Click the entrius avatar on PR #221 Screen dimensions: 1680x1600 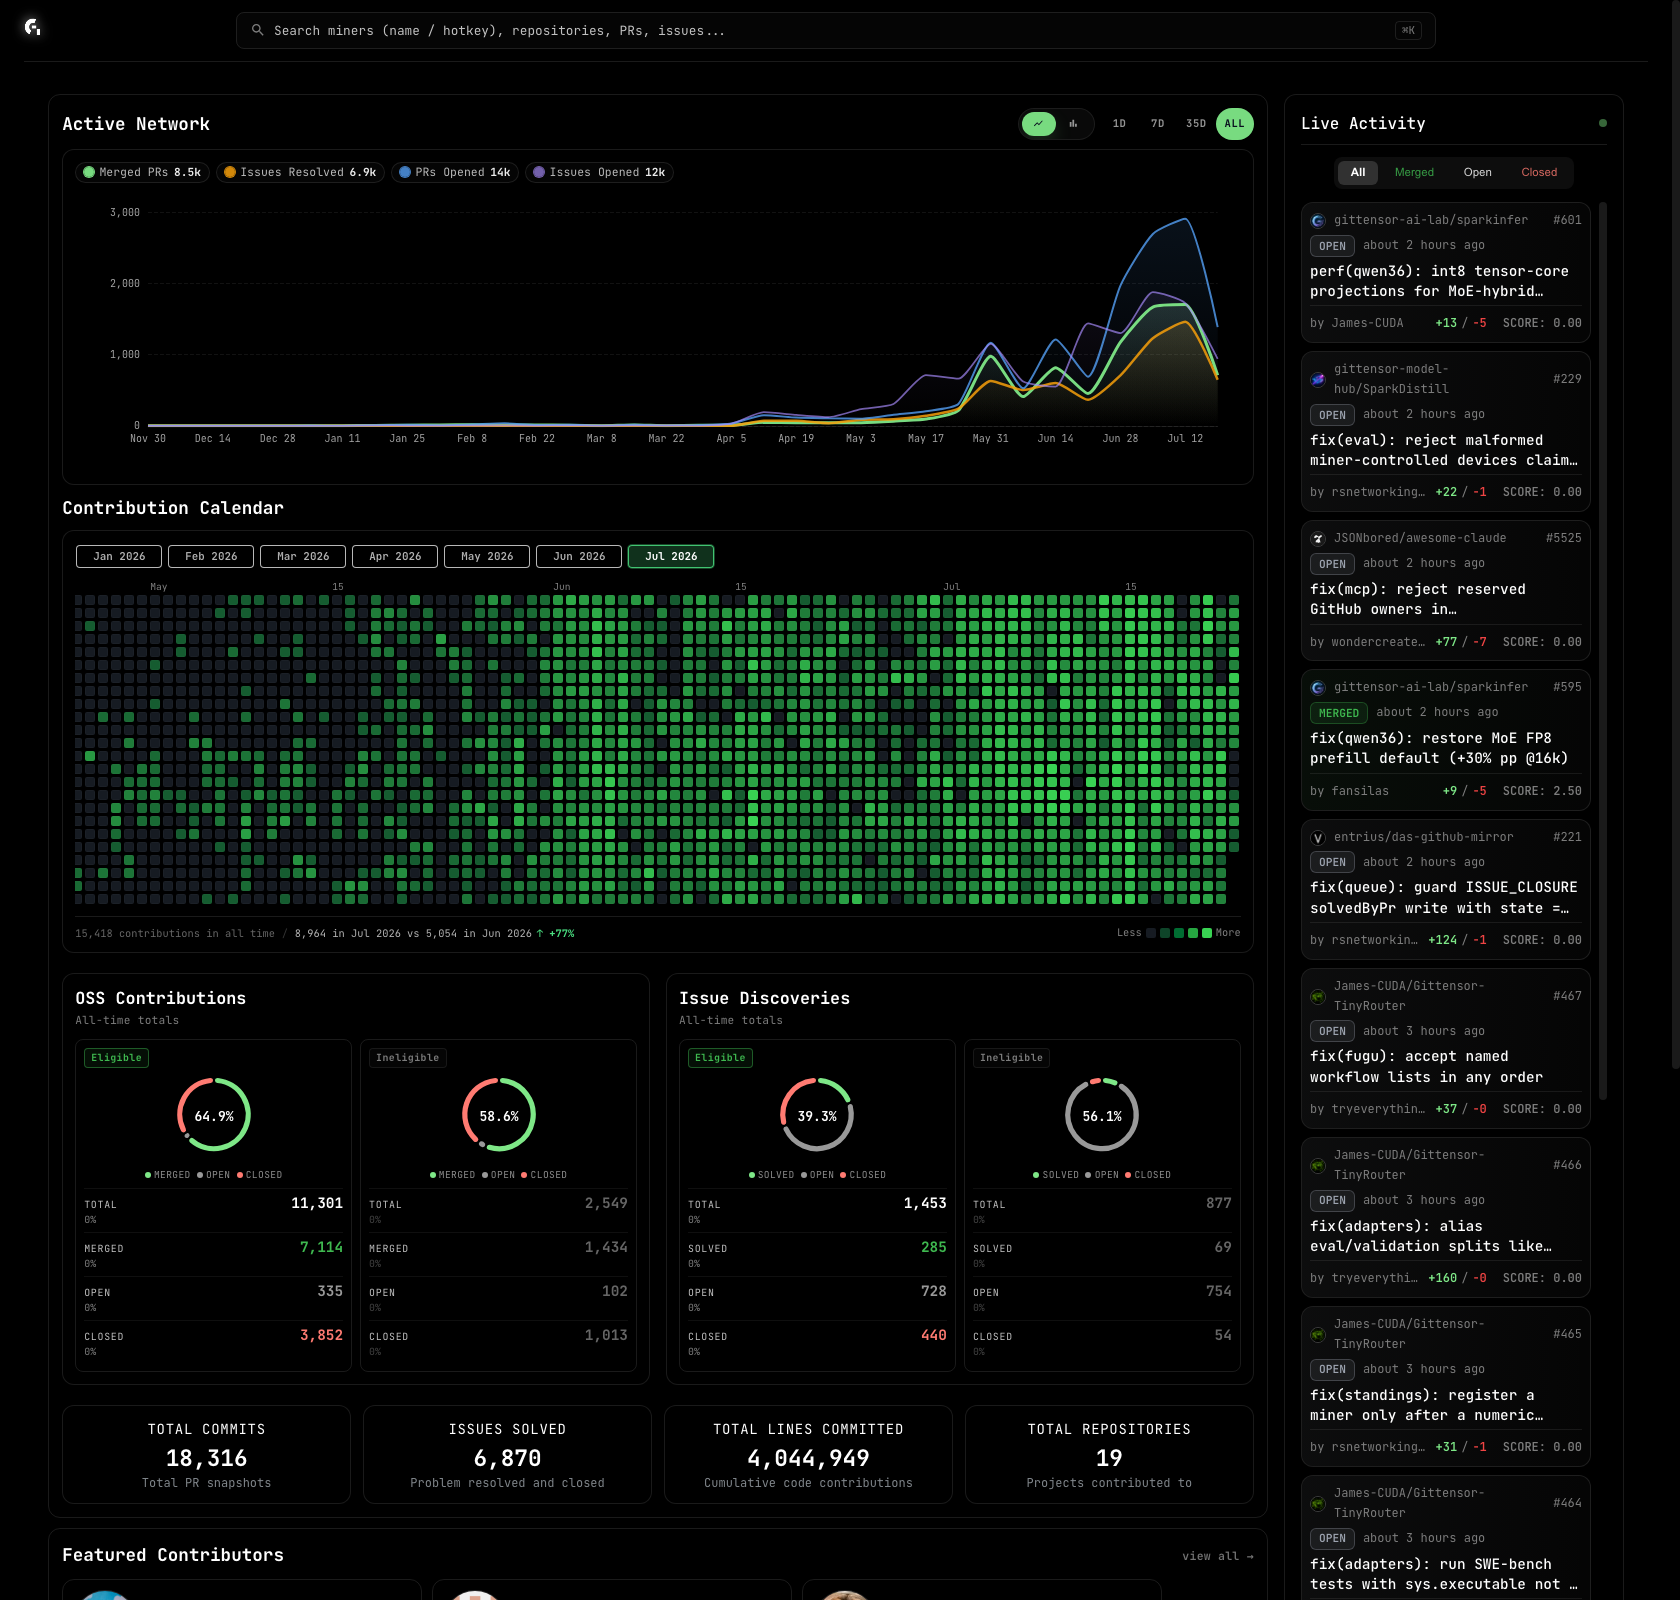point(1318,837)
